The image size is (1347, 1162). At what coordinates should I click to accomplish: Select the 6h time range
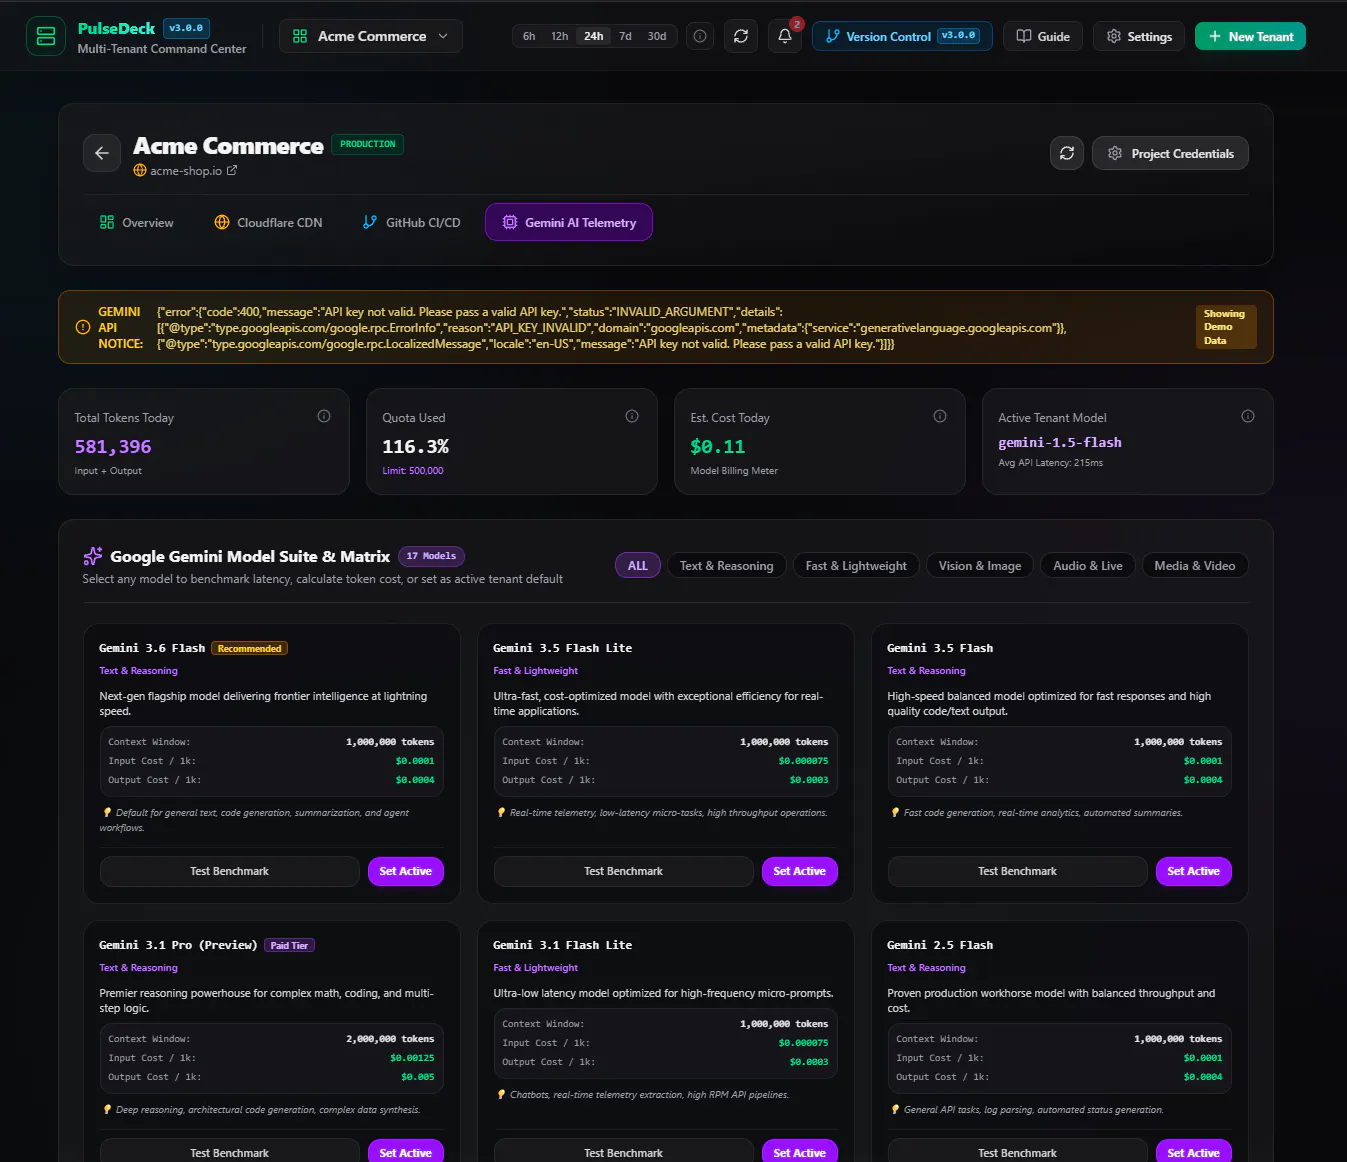[x=529, y=36]
